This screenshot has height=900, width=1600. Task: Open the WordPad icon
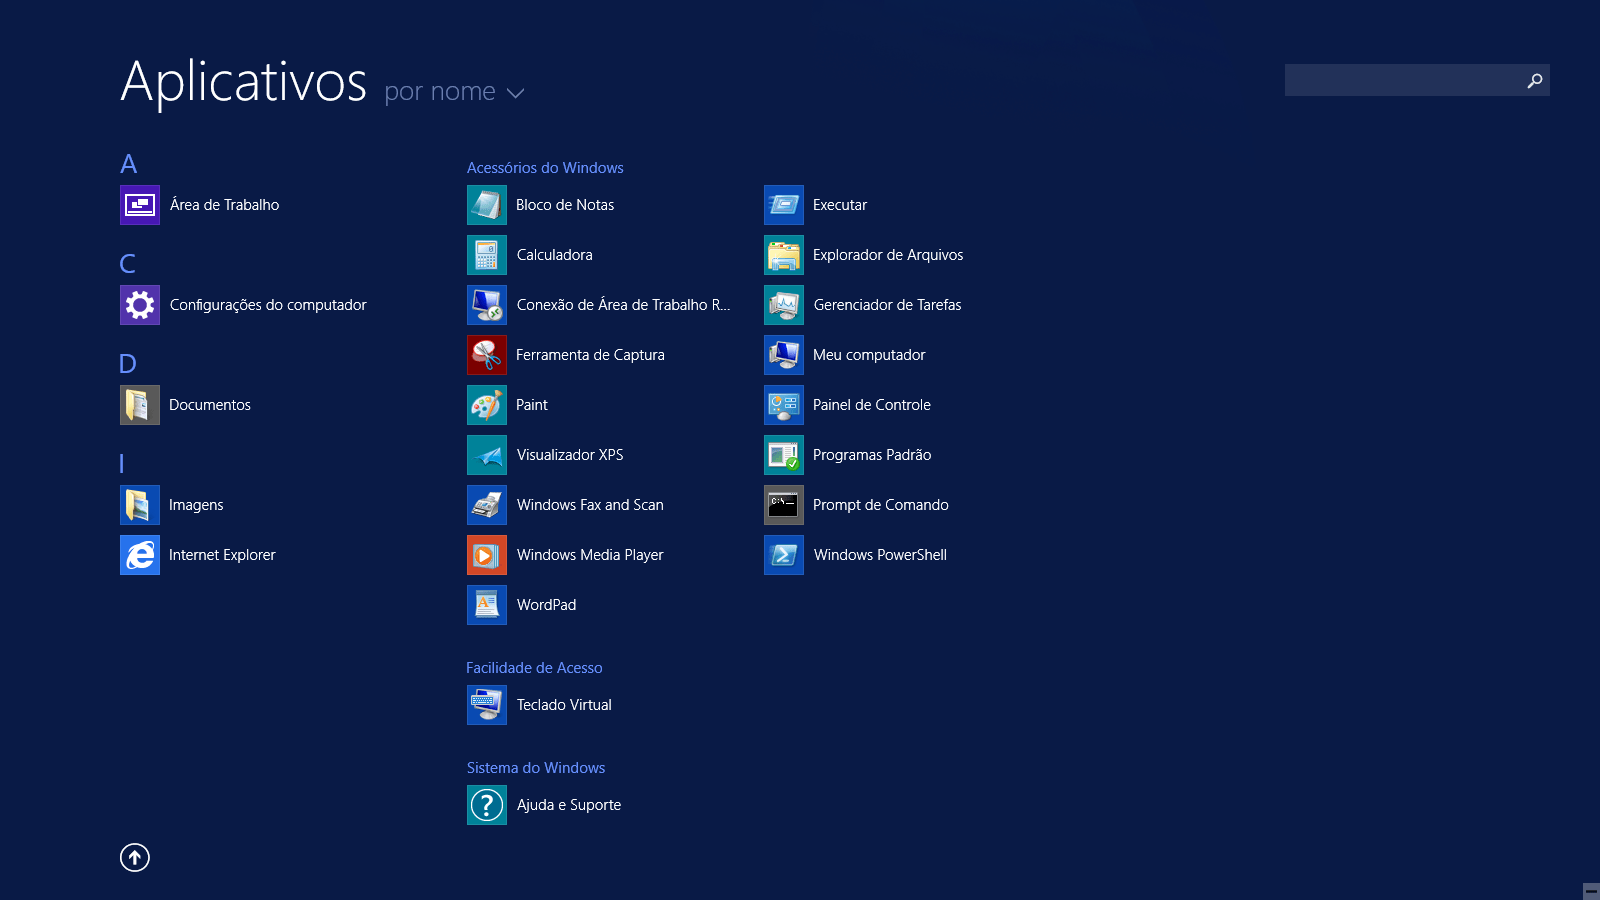(x=487, y=605)
